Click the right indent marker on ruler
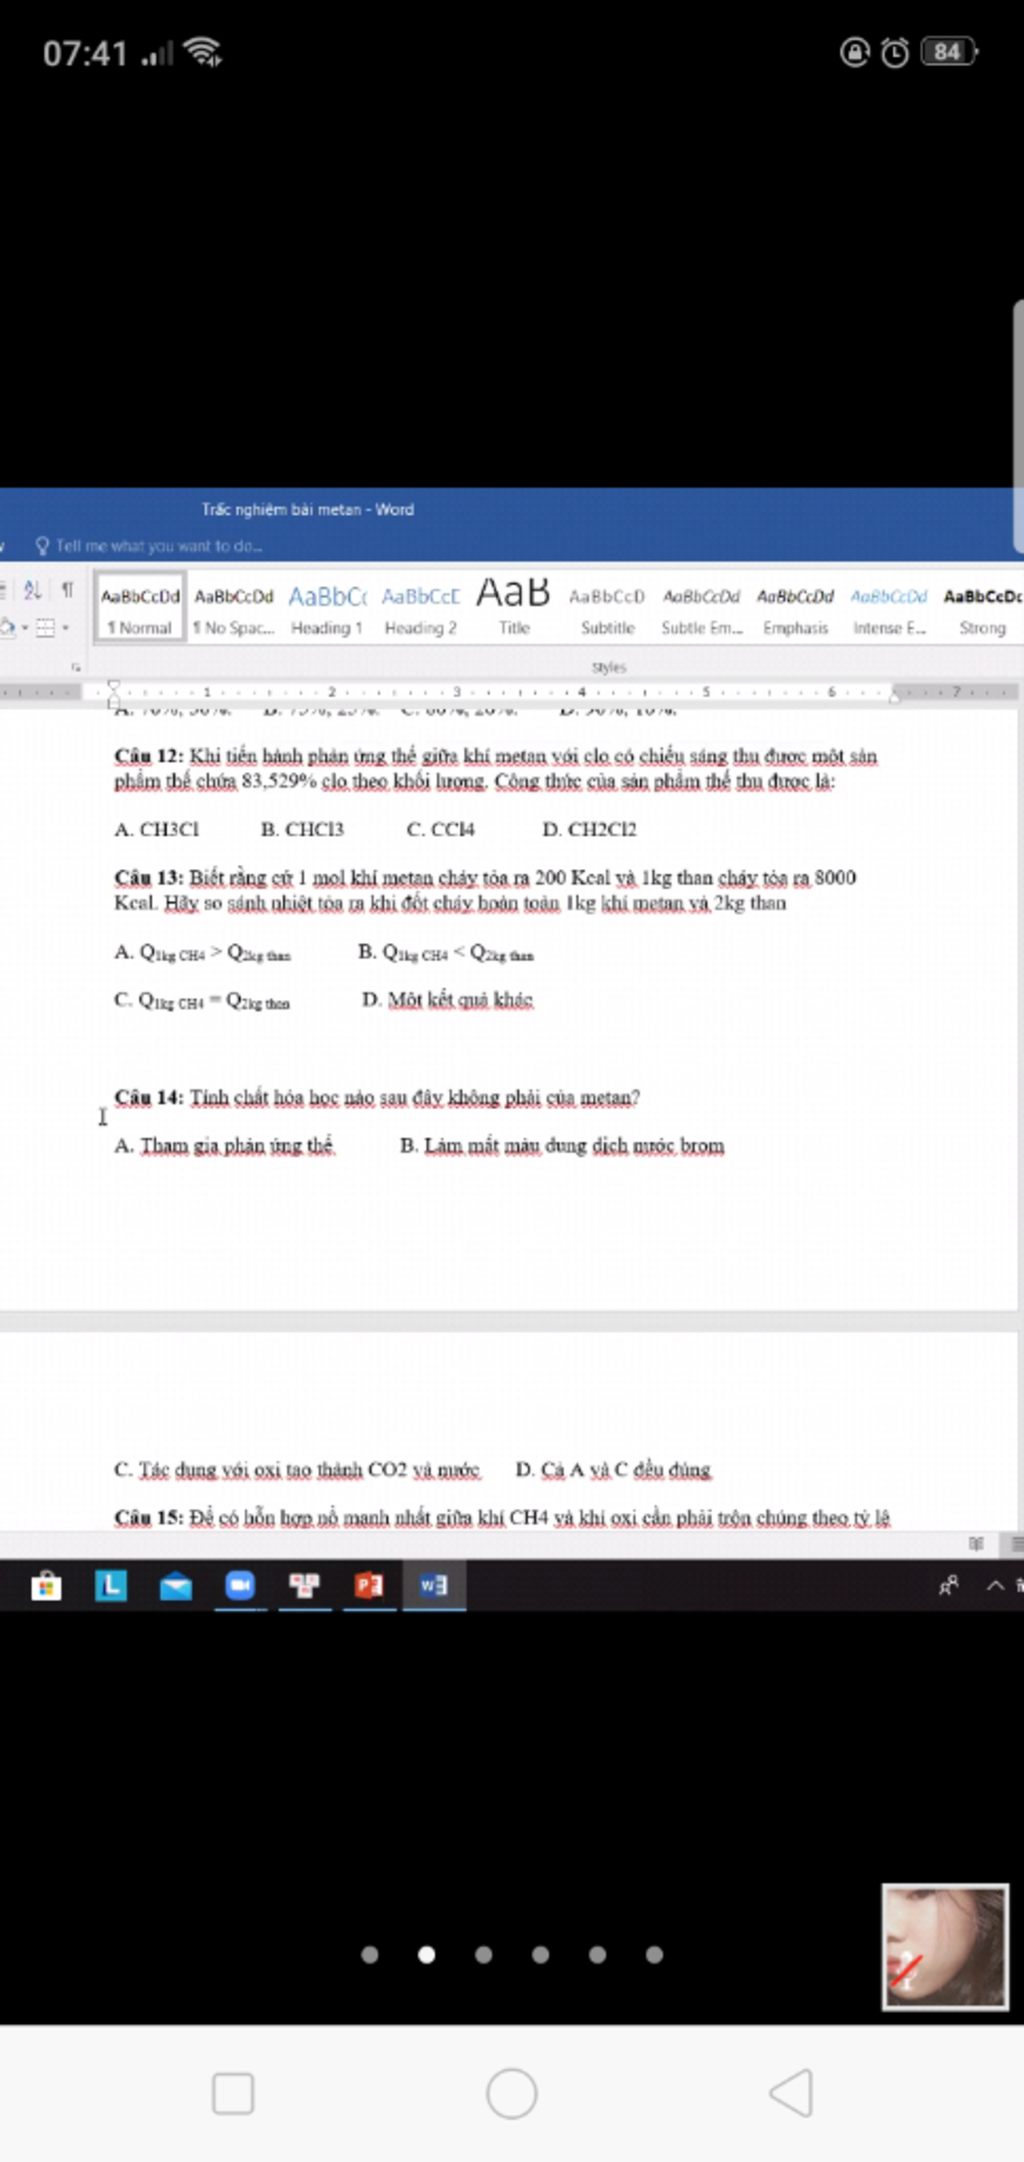The height and width of the screenshot is (2162, 1024). coord(895,697)
